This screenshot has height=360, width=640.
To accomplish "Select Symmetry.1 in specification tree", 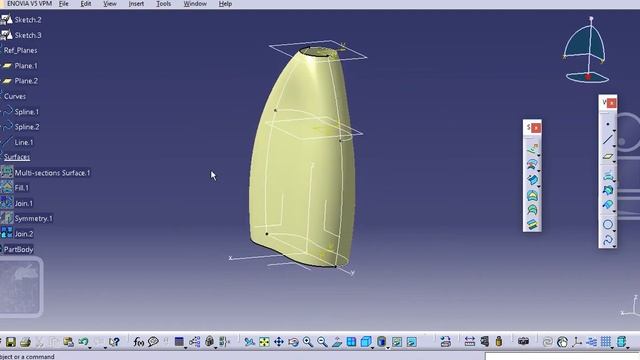I will [x=33, y=219].
